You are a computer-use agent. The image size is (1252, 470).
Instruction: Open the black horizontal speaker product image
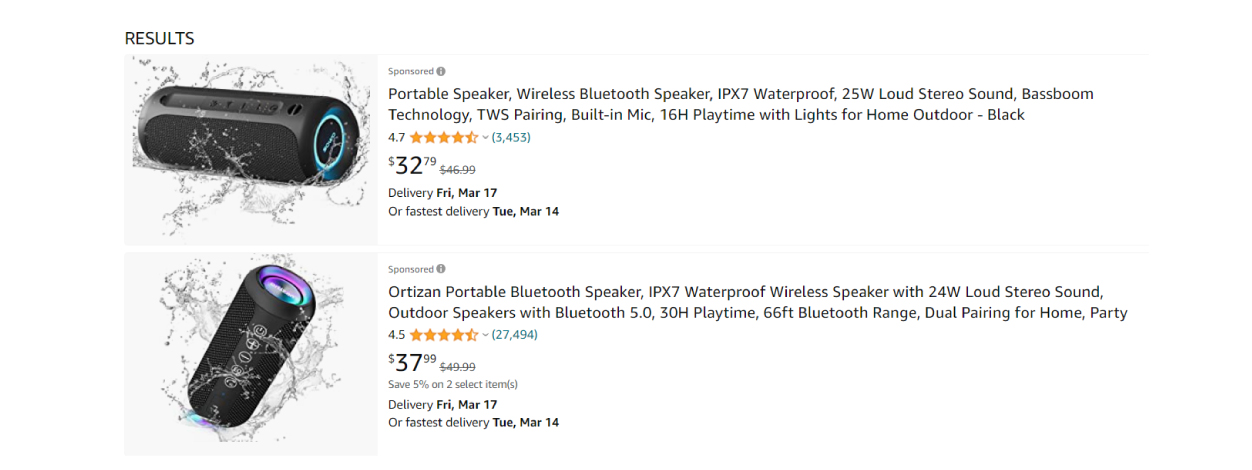pos(250,150)
